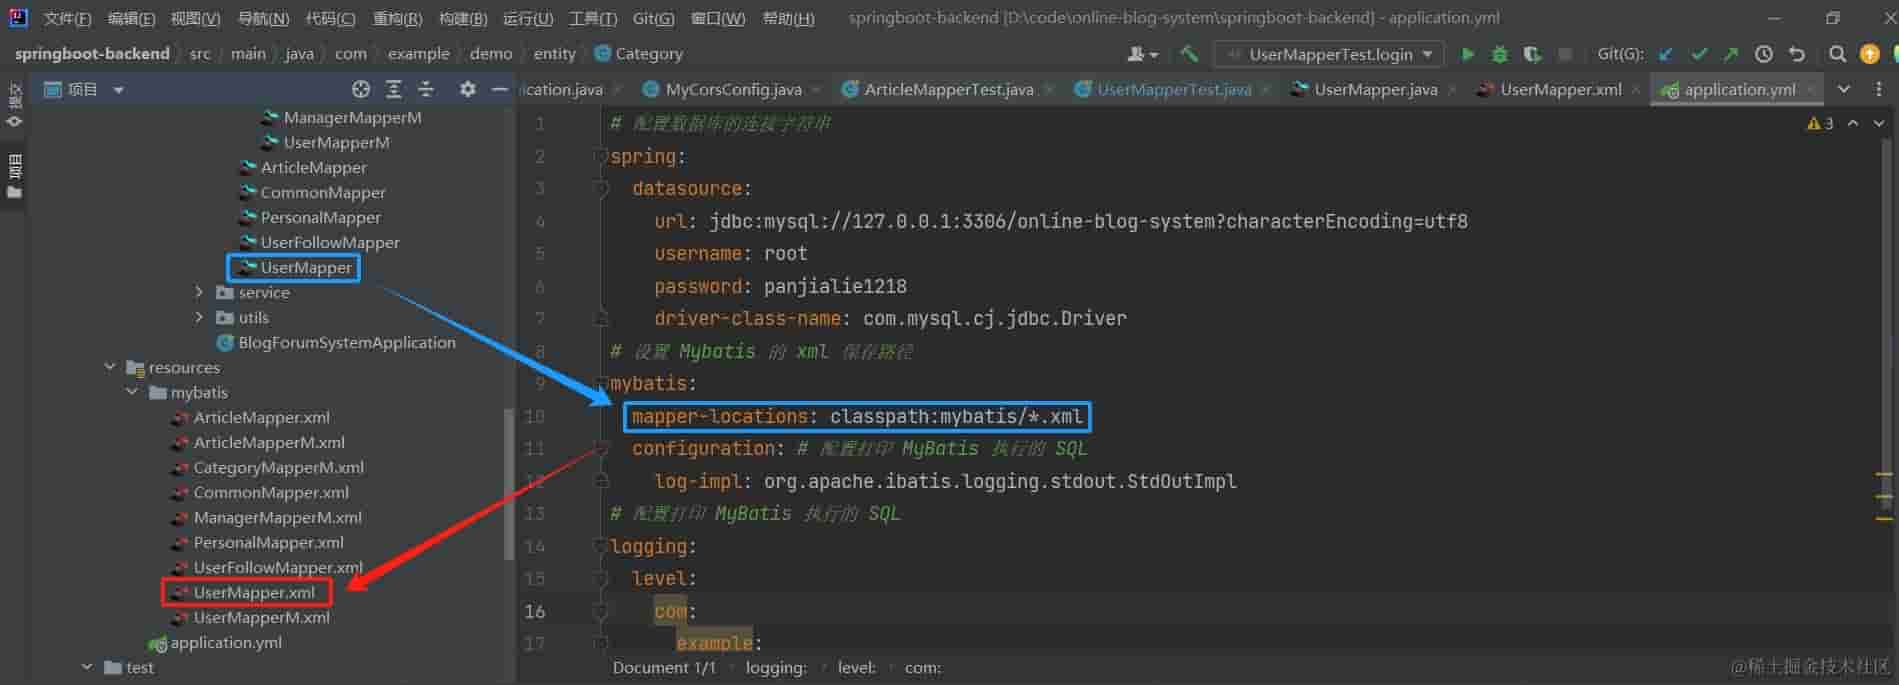Open Search Everywhere magnifier icon

(x=1837, y=54)
